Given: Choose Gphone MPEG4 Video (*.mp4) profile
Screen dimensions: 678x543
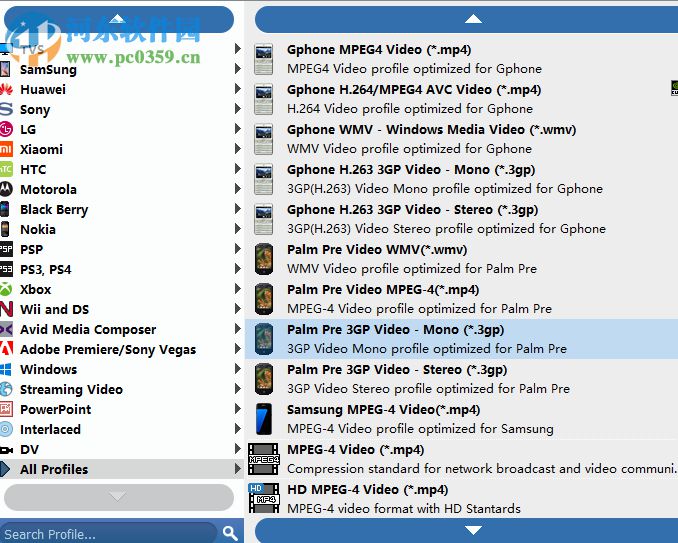Looking at the screenshot, I should pos(461,59).
